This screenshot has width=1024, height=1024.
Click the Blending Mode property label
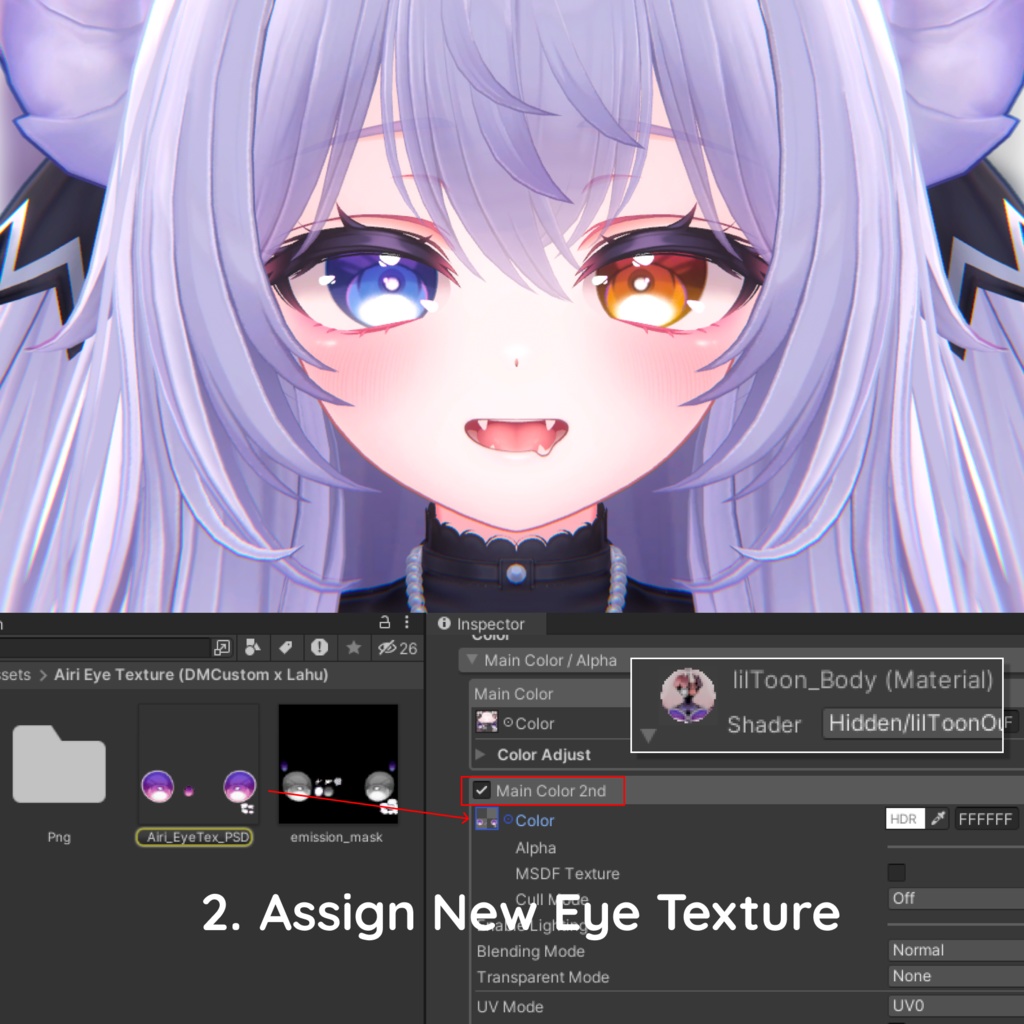point(530,951)
